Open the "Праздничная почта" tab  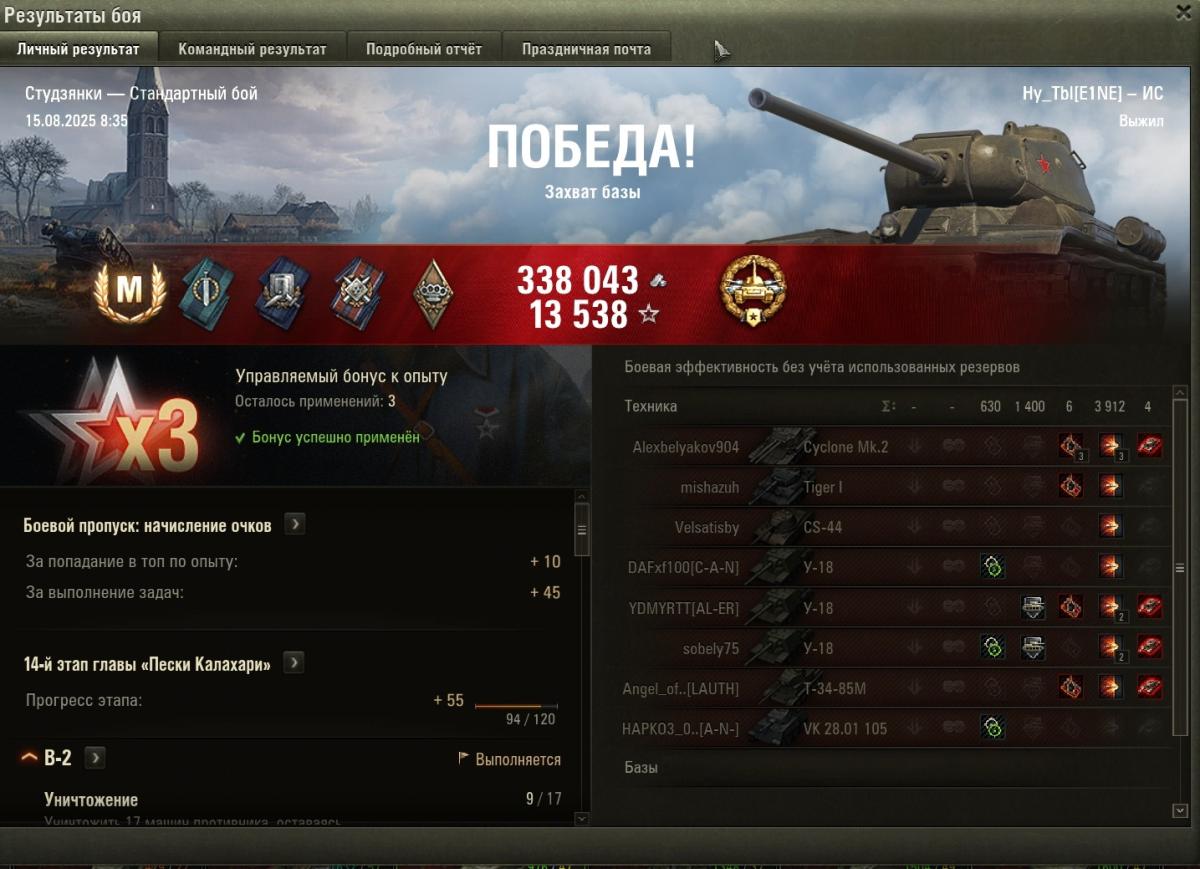click(x=586, y=49)
